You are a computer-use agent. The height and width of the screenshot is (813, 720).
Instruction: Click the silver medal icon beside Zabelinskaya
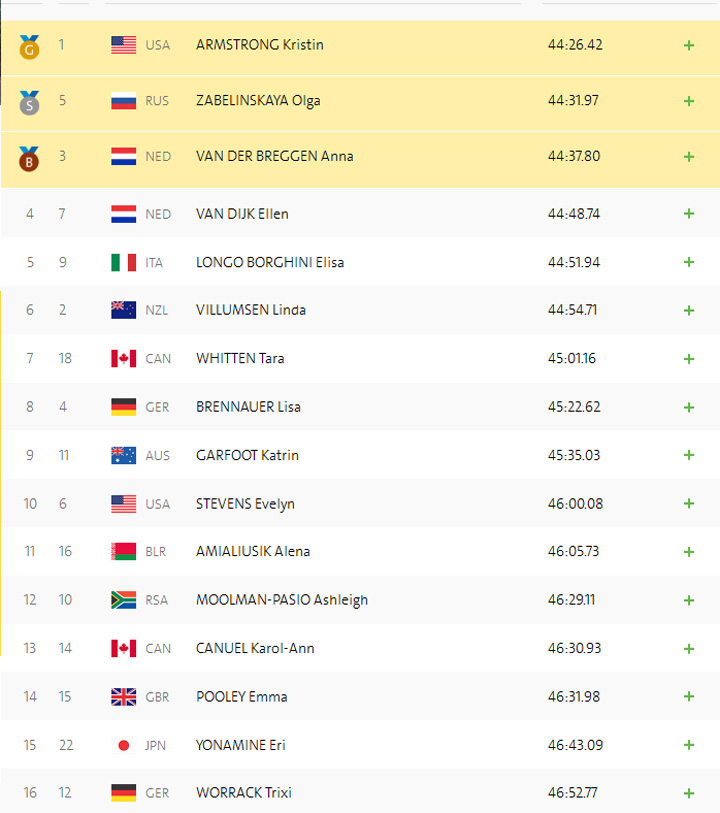tap(29, 101)
